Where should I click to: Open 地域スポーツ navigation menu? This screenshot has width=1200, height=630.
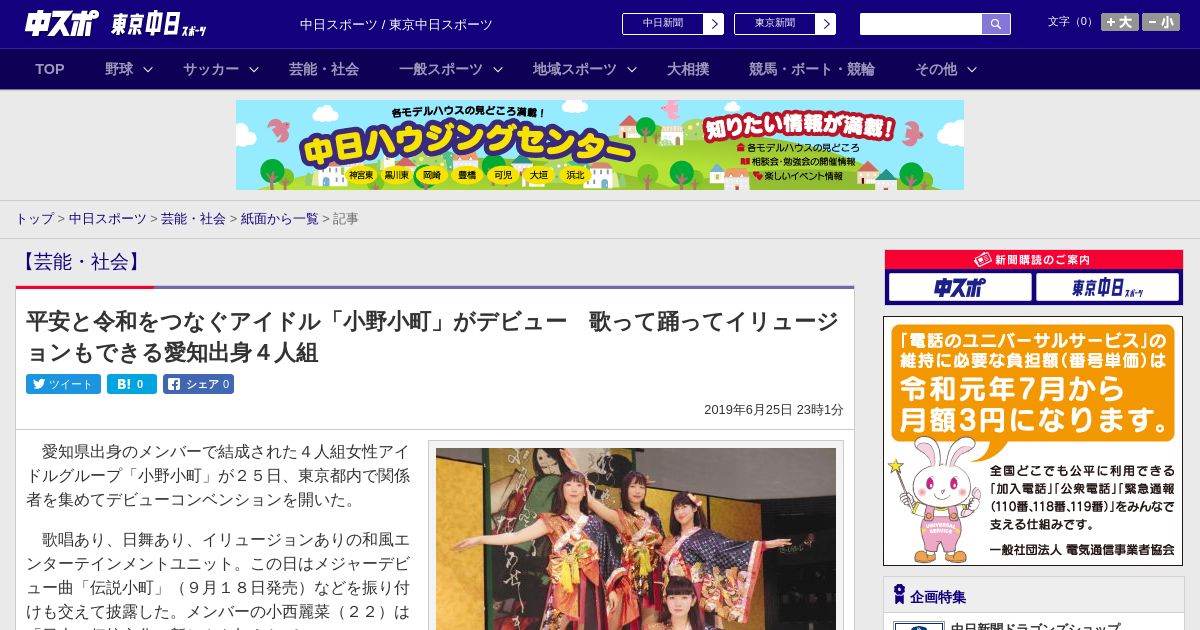click(575, 69)
